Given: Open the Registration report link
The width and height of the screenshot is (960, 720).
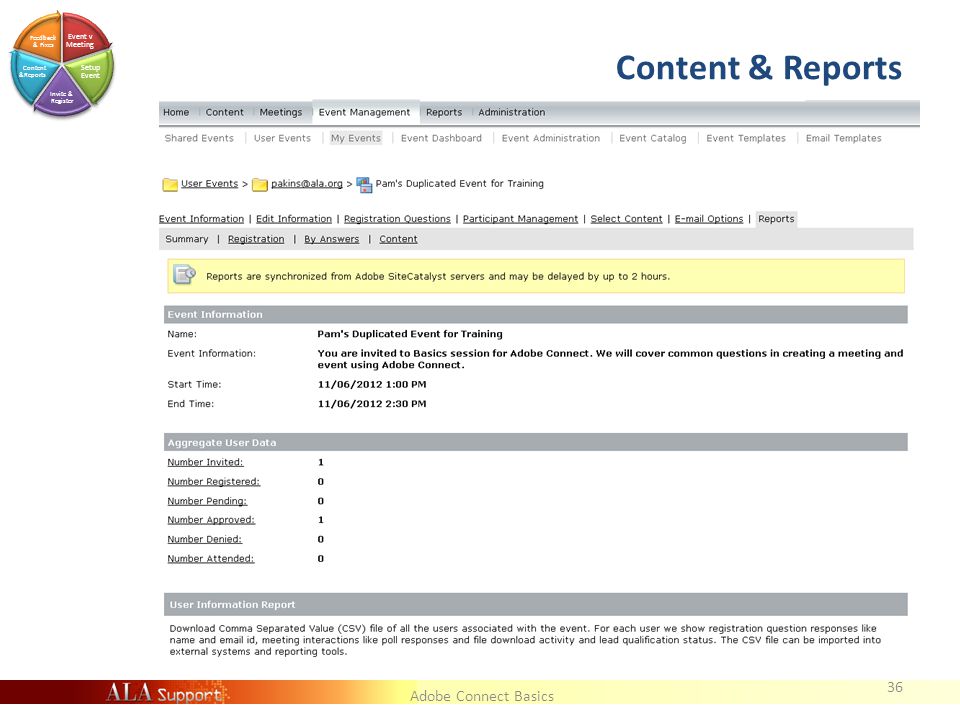Looking at the screenshot, I should pos(256,239).
